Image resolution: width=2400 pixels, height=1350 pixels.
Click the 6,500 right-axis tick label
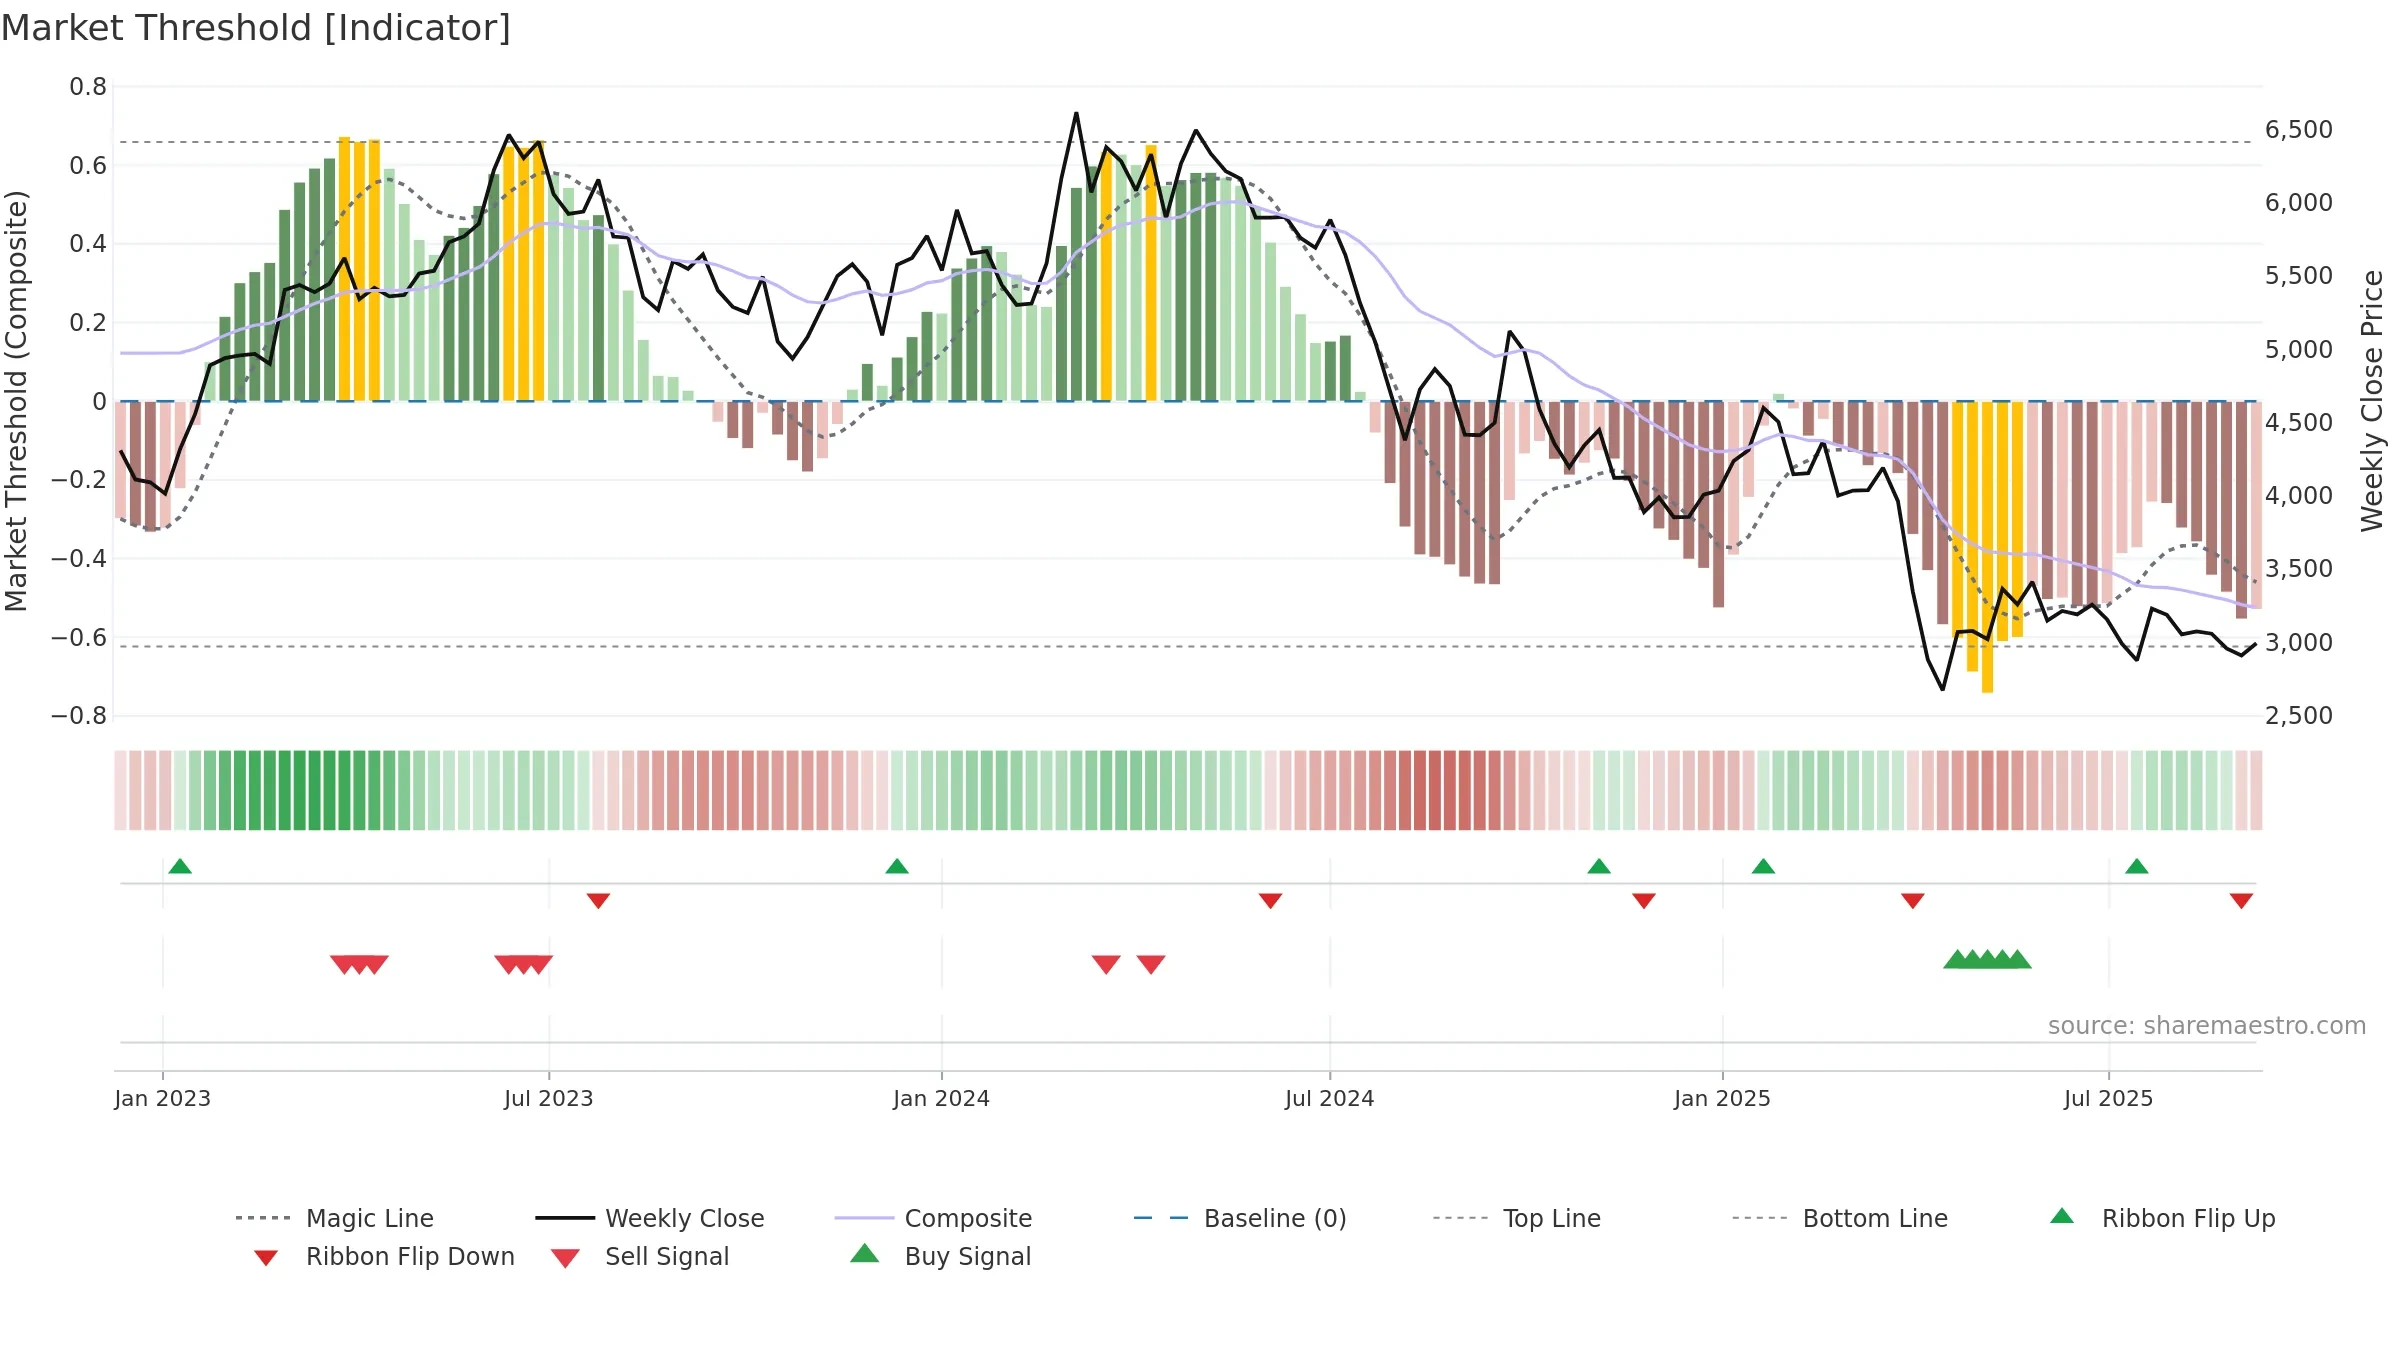tap(2299, 129)
